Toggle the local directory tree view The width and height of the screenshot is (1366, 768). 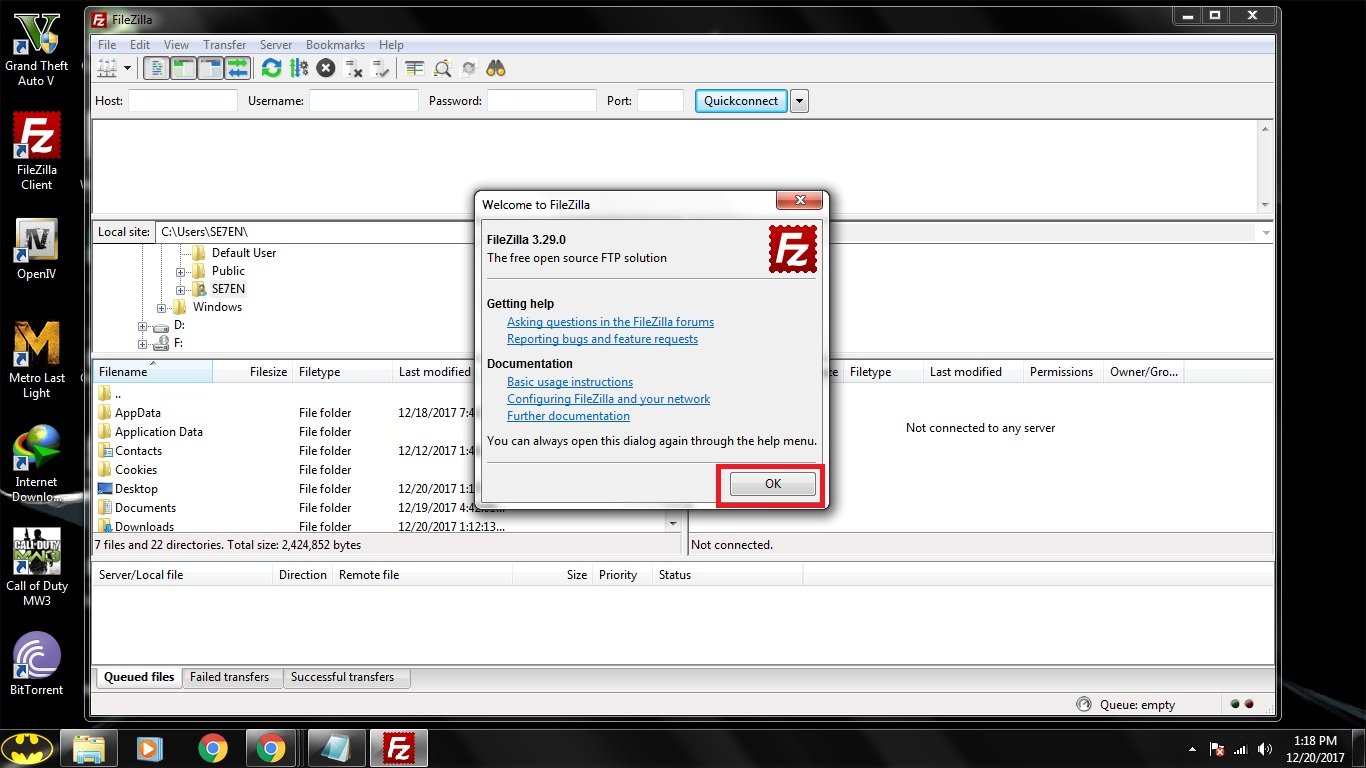coord(183,68)
